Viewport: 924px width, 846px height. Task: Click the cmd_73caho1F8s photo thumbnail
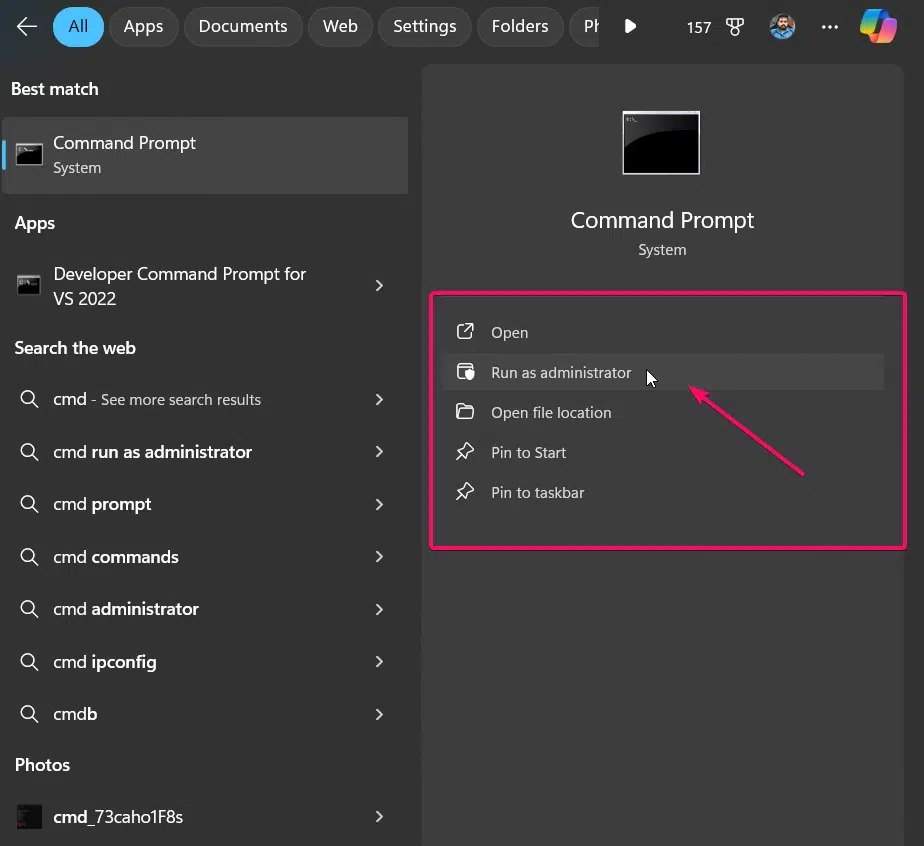(x=29, y=817)
